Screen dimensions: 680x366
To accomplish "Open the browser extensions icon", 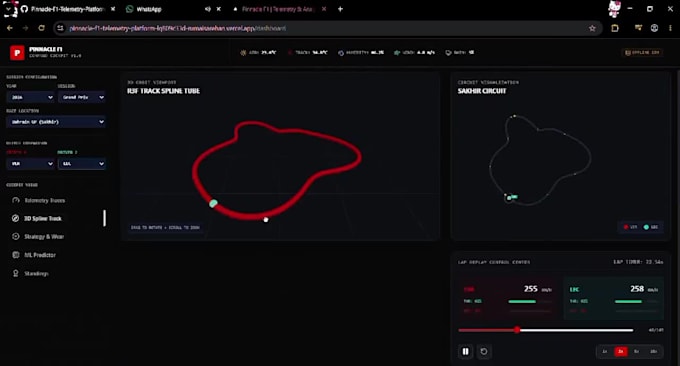I will pyautogui.click(x=615, y=28).
